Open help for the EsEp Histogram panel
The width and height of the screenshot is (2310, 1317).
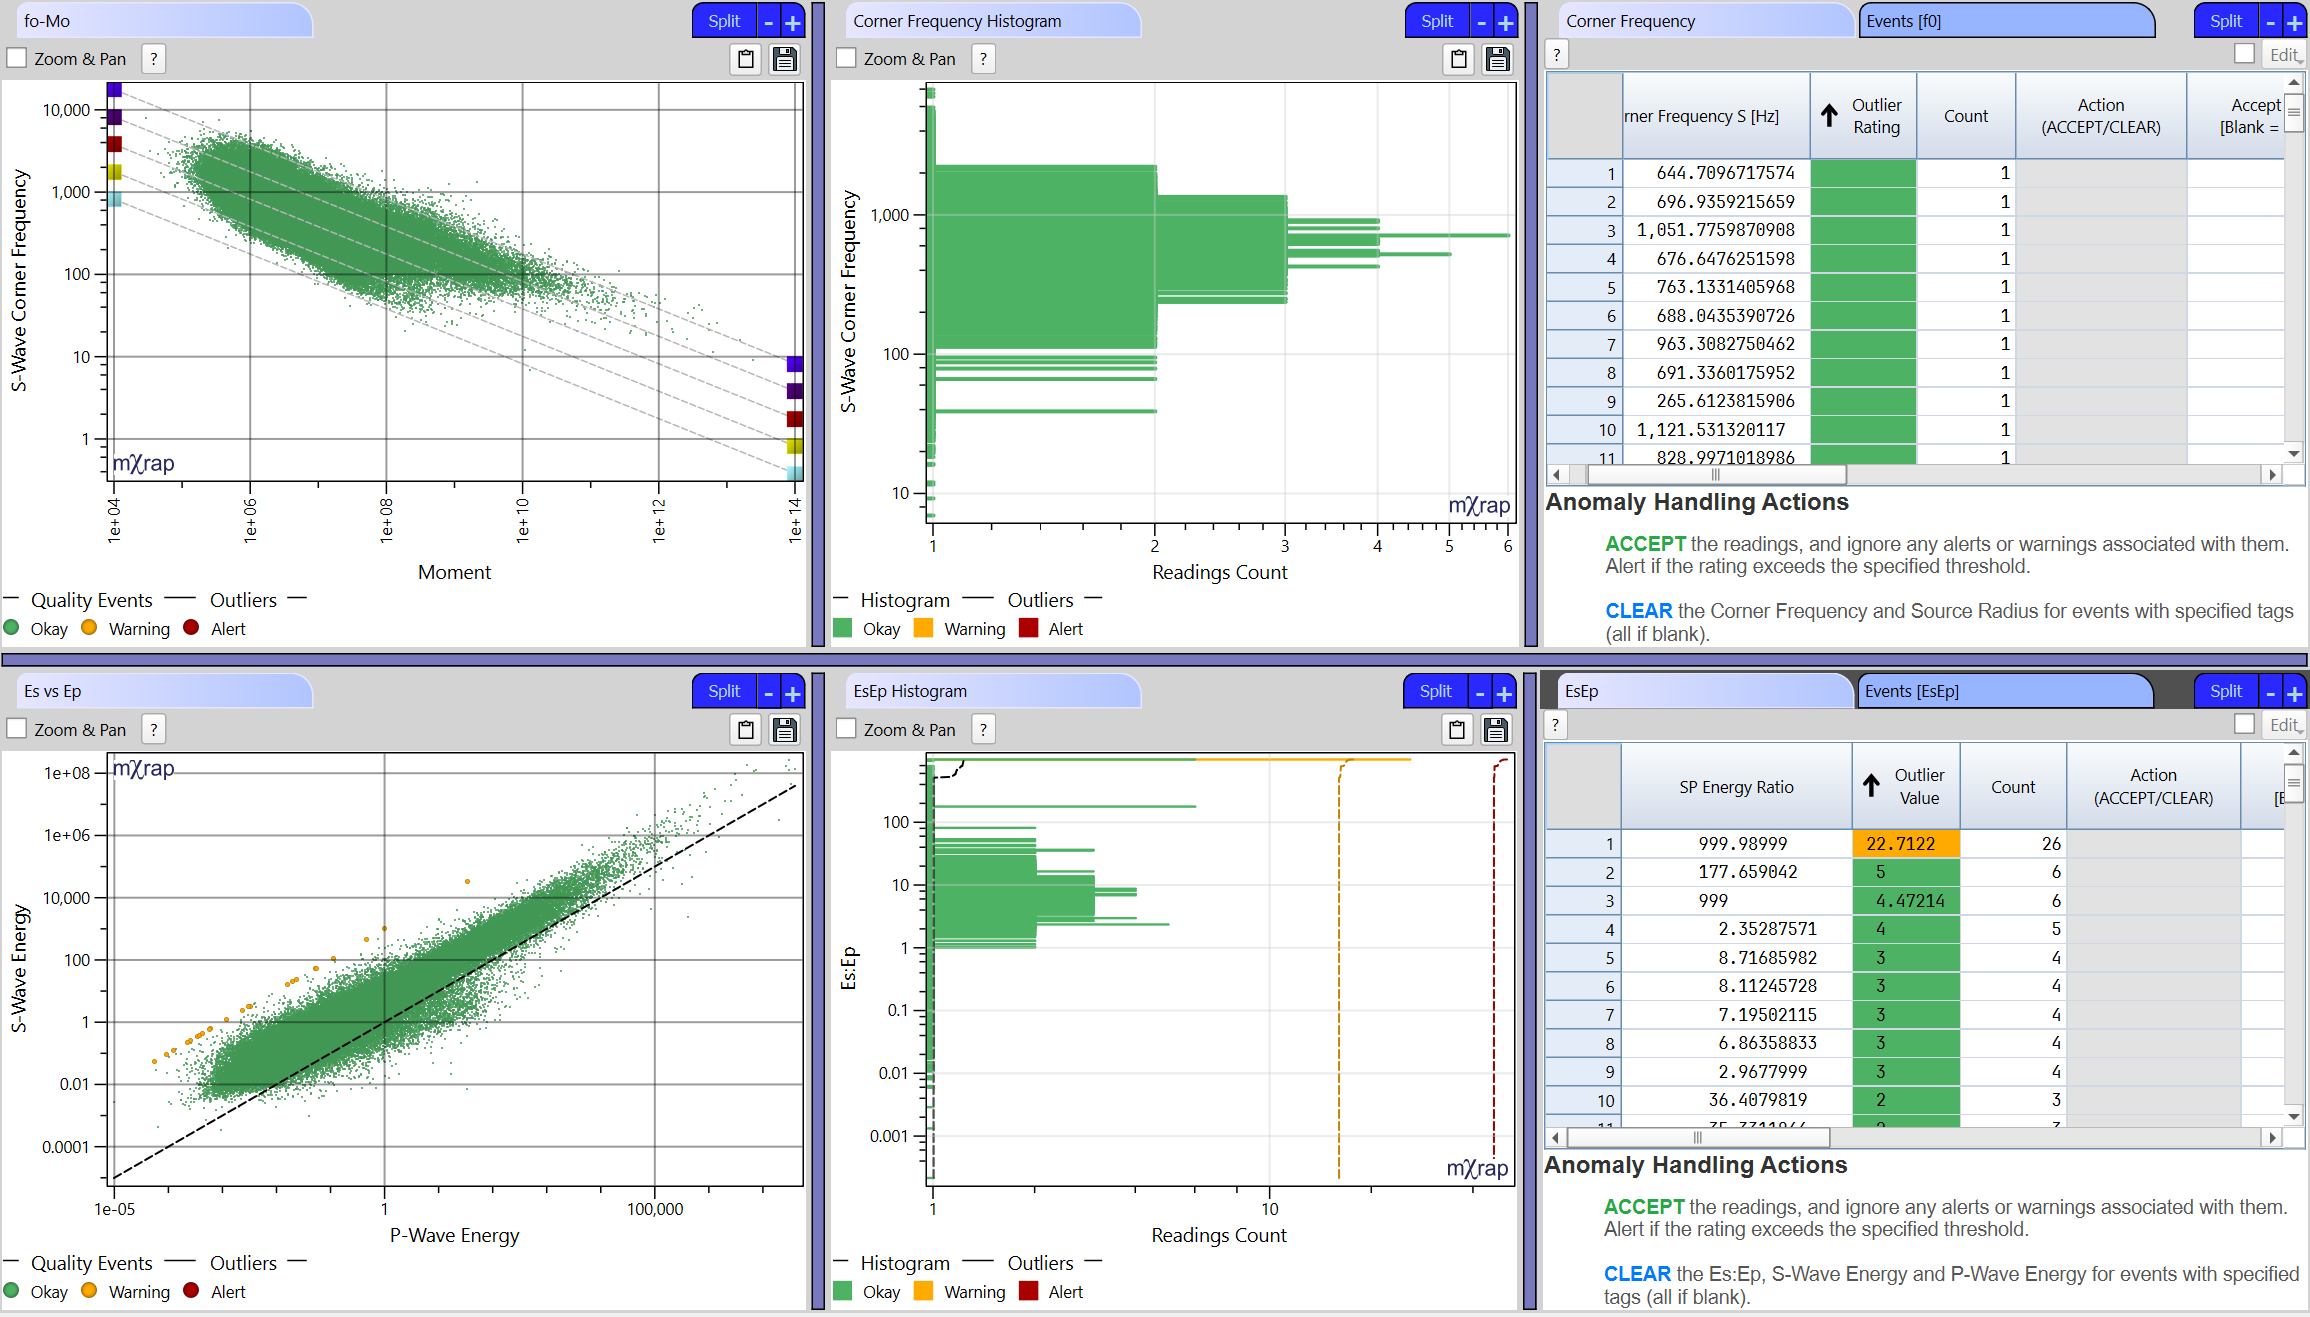click(983, 730)
